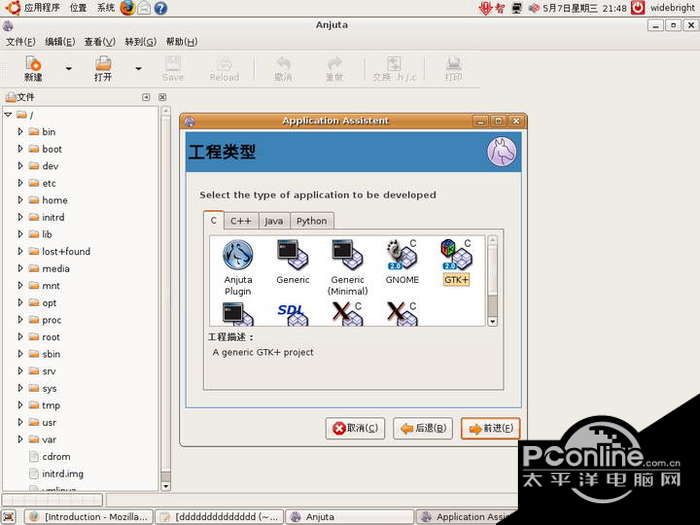The height and width of the screenshot is (525, 700).
Task: Open the 文件(F) menu
Action: [x=21, y=42]
